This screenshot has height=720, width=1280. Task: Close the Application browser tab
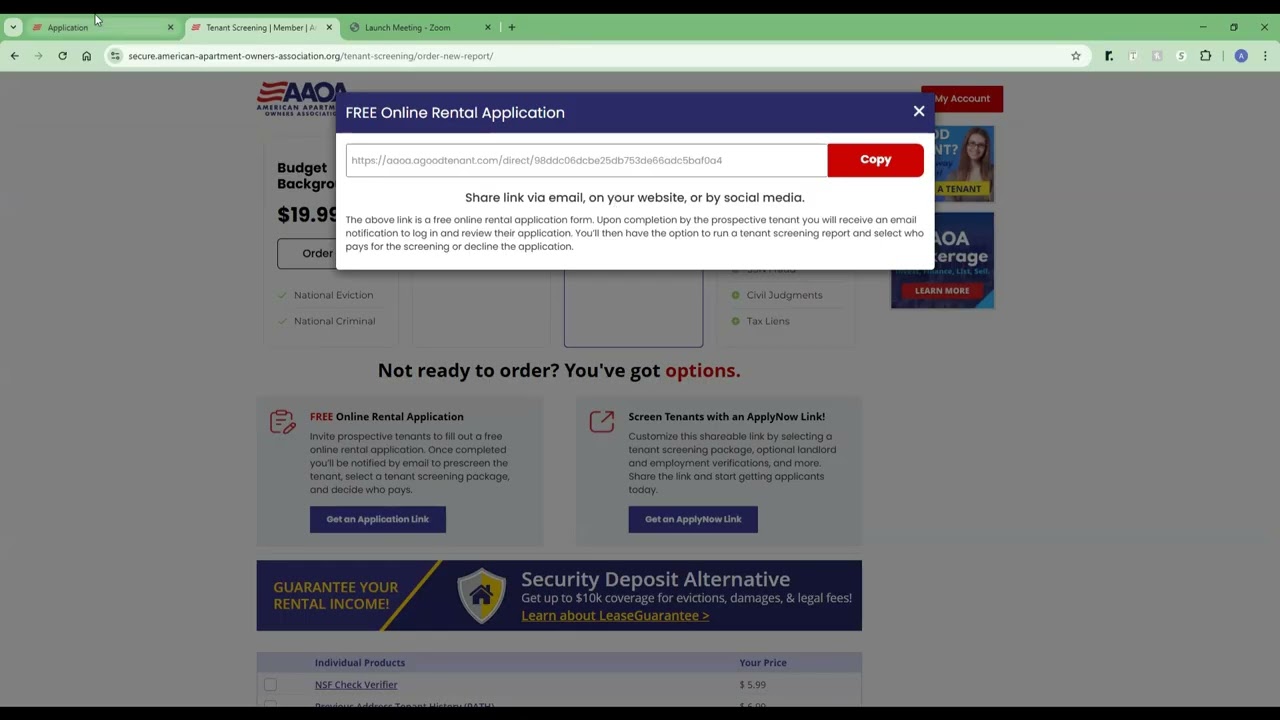click(x=170, y=28)
